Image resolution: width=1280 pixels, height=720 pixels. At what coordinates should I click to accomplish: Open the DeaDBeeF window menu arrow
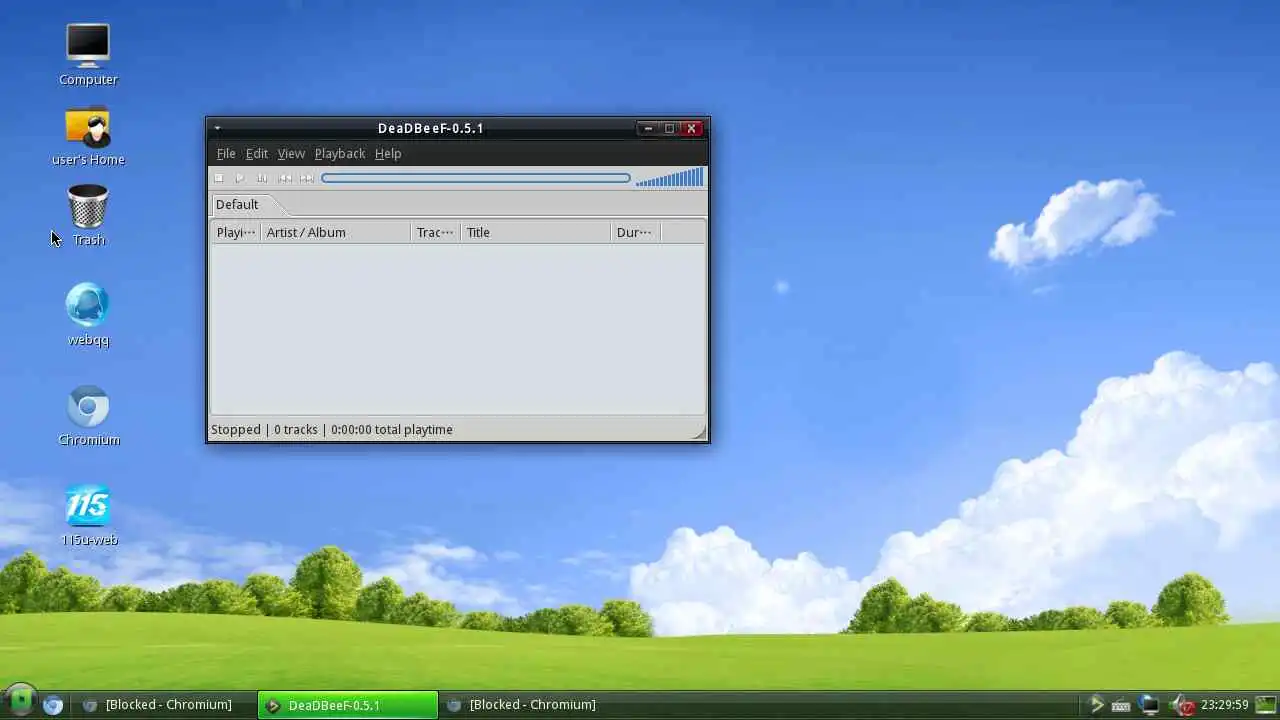coord(217,128)
